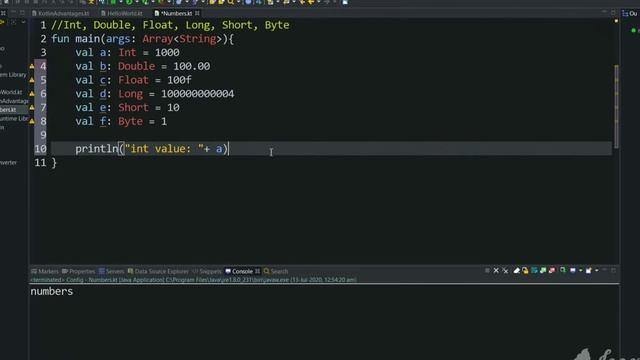Click the Display Selected Console icon

[x=573, y=270]
